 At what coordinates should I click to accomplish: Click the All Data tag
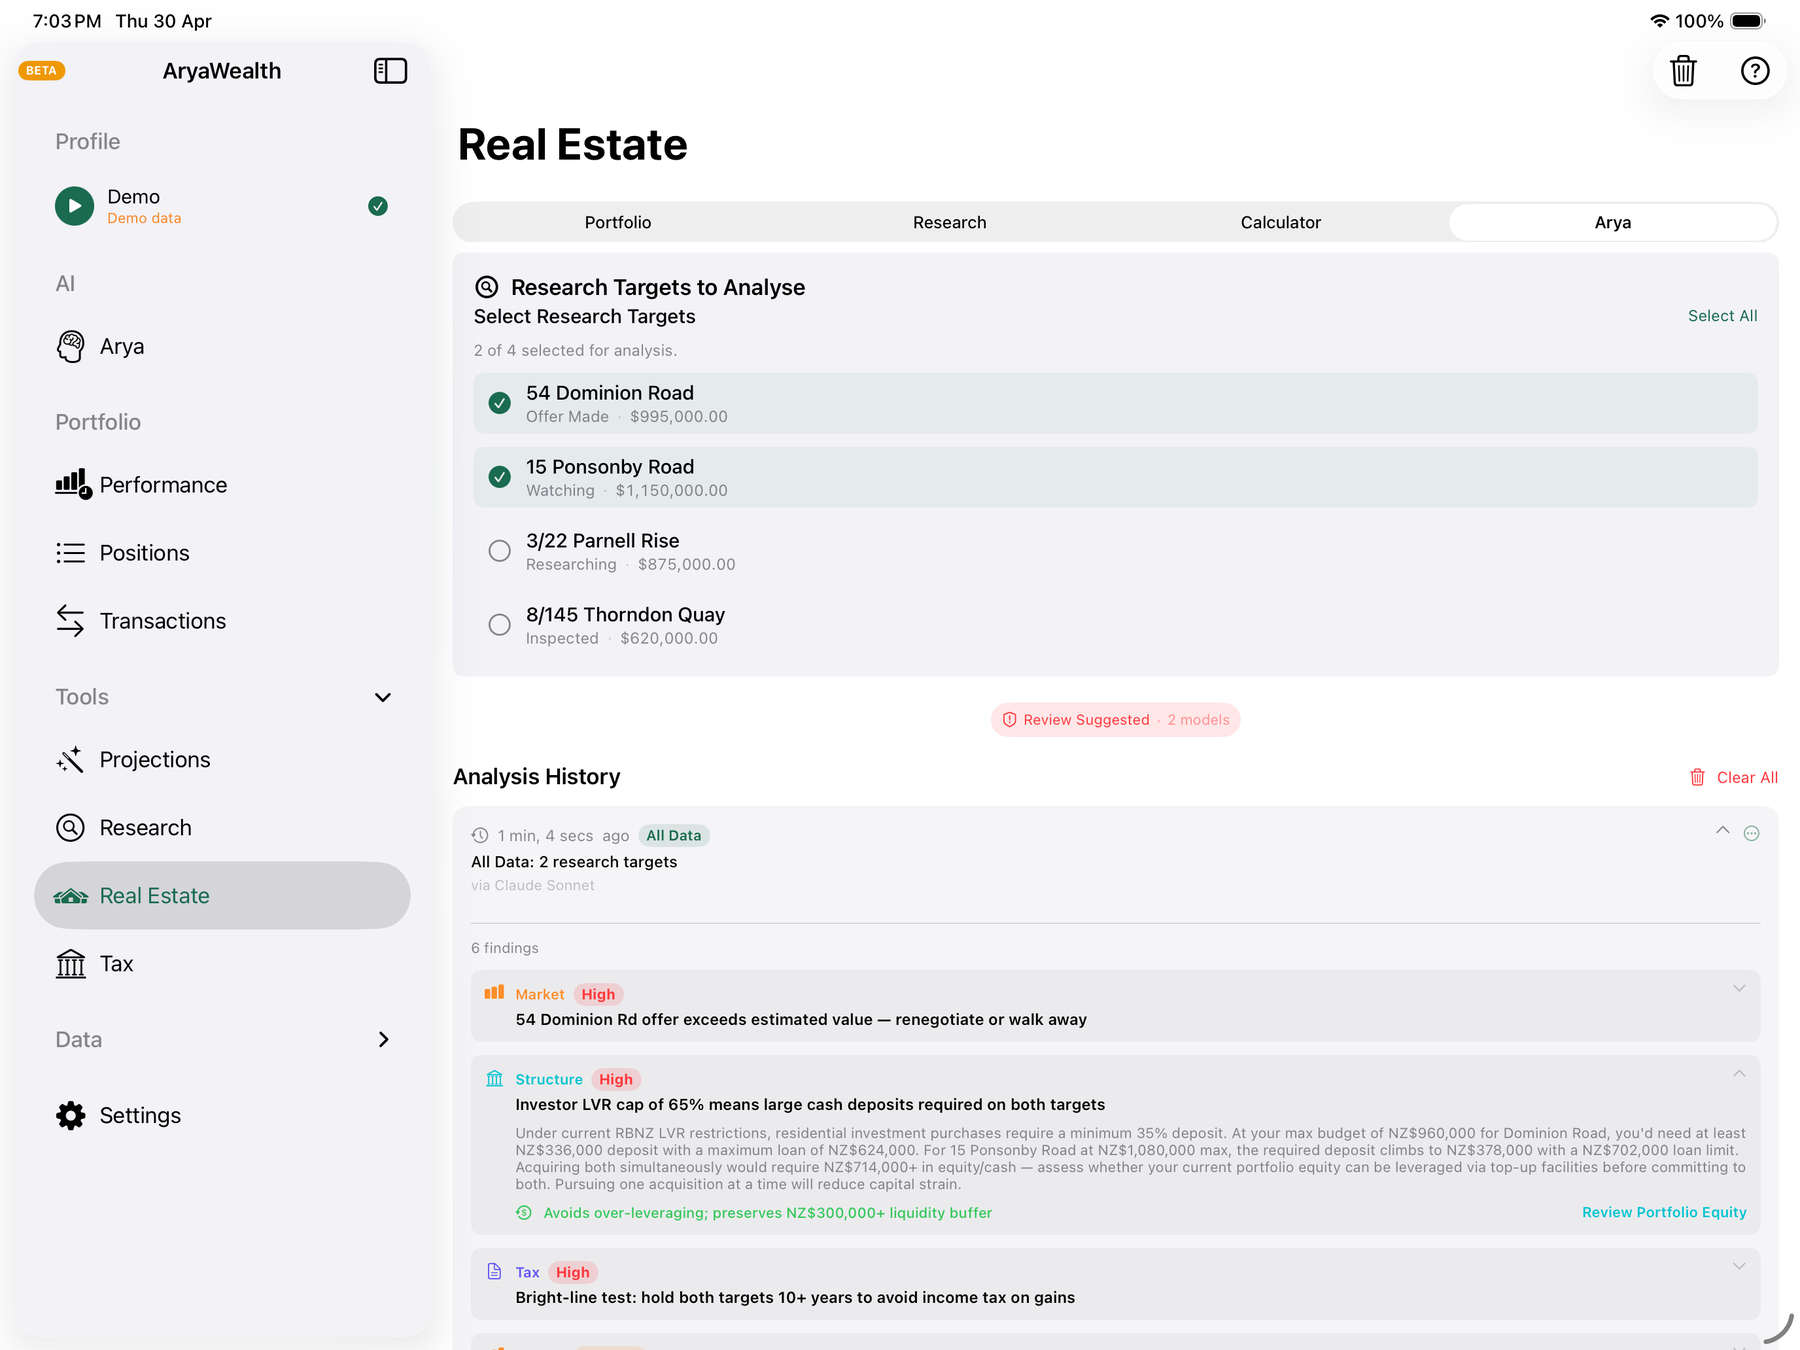[x=674, y=835]
